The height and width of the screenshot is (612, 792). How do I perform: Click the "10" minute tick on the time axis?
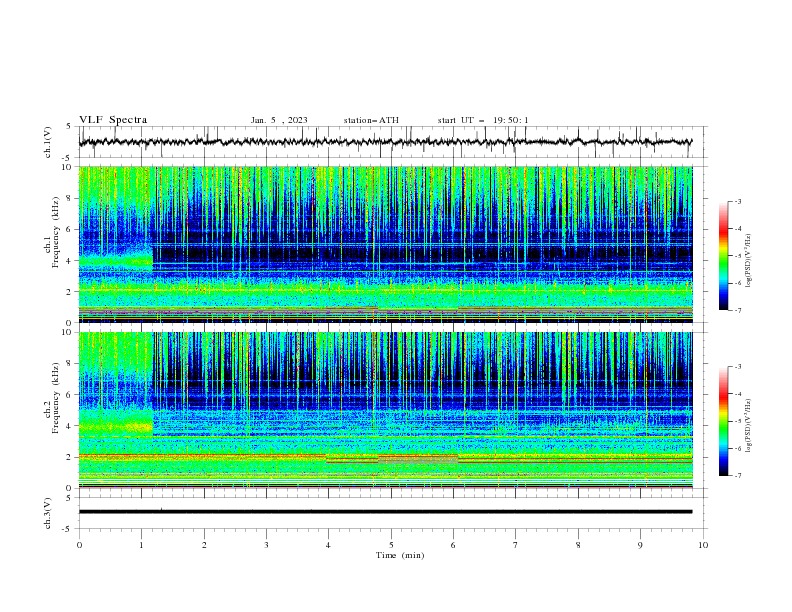703,545
